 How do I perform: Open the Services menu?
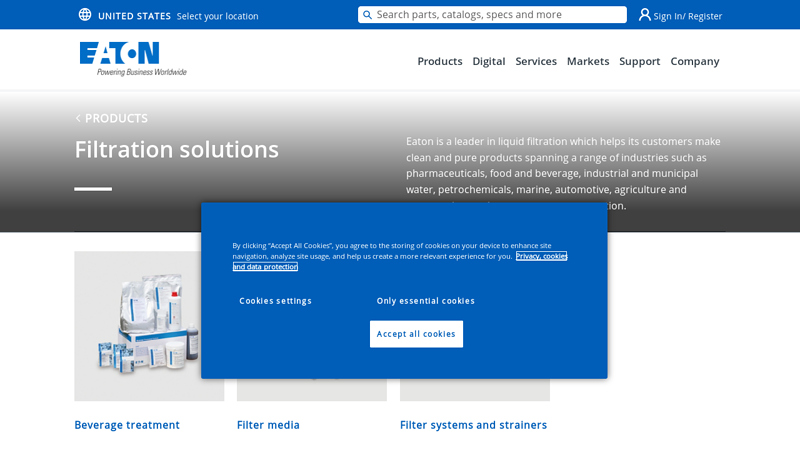click(x=536, y=61)
